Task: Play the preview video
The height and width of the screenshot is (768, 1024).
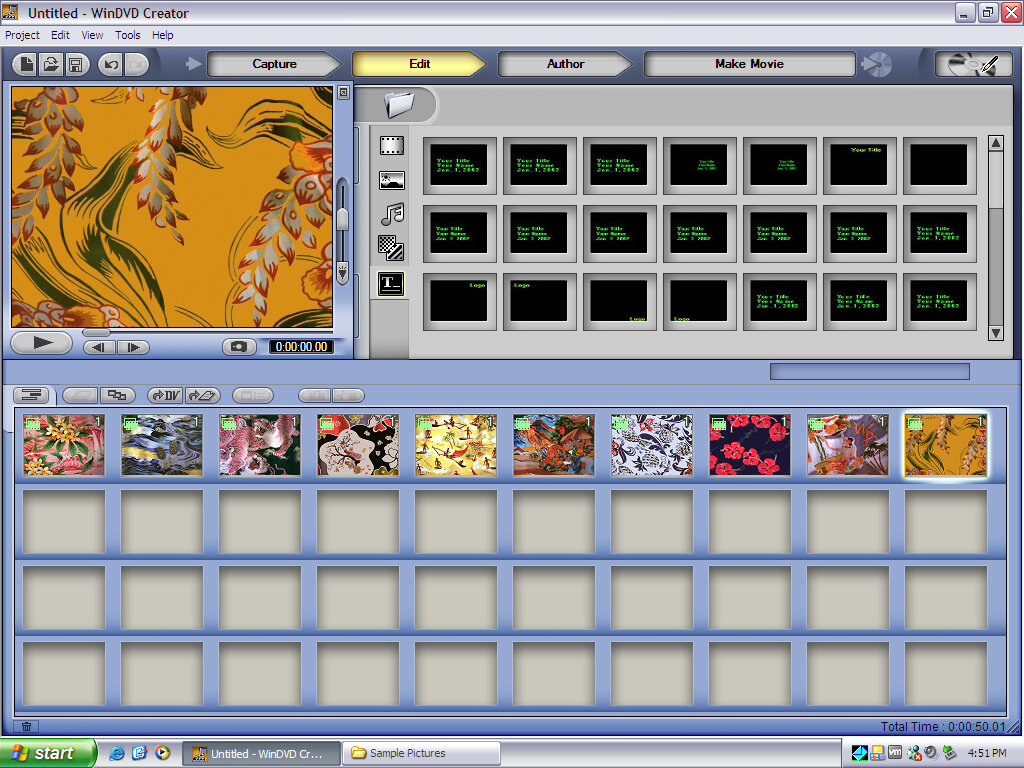Action: click(42, 343)
